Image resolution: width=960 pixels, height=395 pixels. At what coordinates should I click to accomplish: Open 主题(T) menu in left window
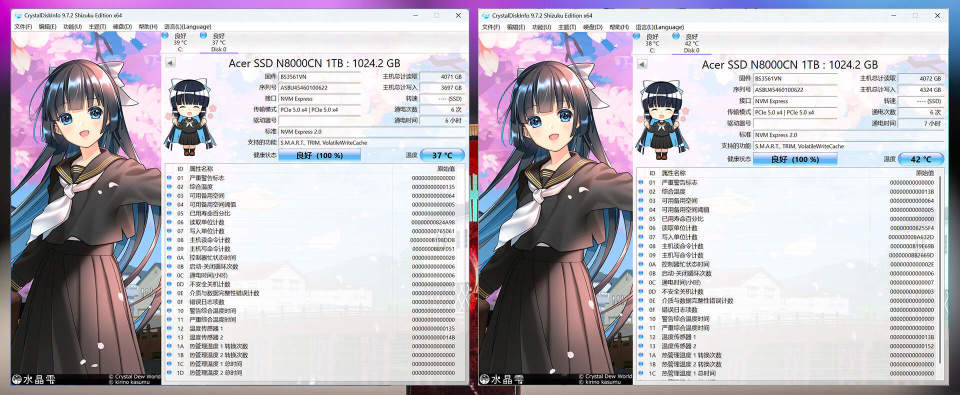tap(97, 27)
